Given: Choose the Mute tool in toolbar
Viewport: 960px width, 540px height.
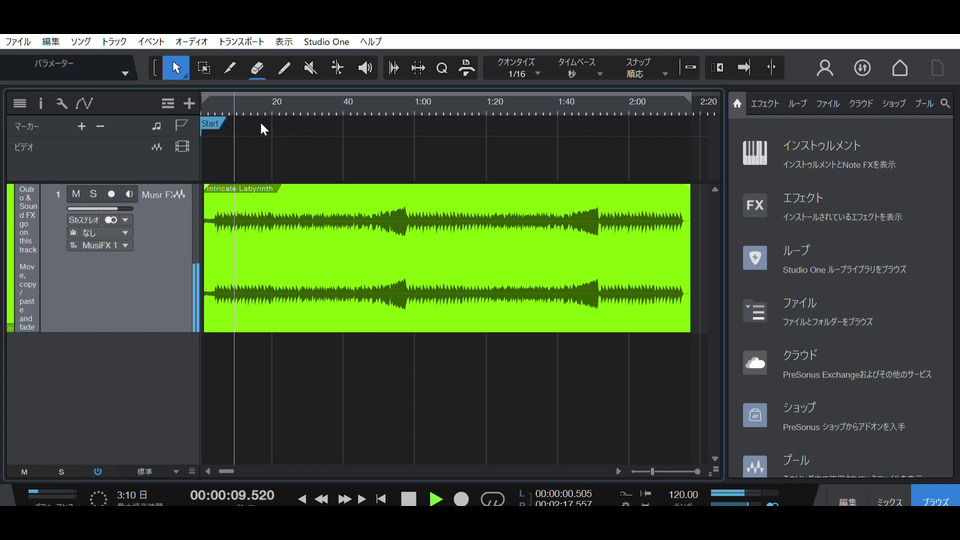Looking at the screenshot, I should click(x=310, y=68).
